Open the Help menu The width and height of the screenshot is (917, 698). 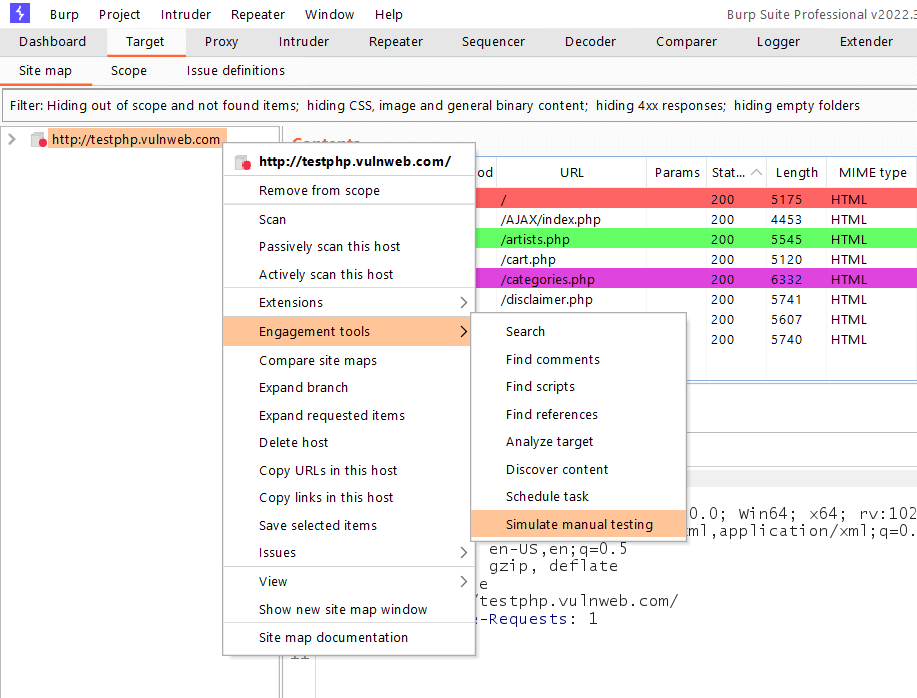click(x=388, y=14)
